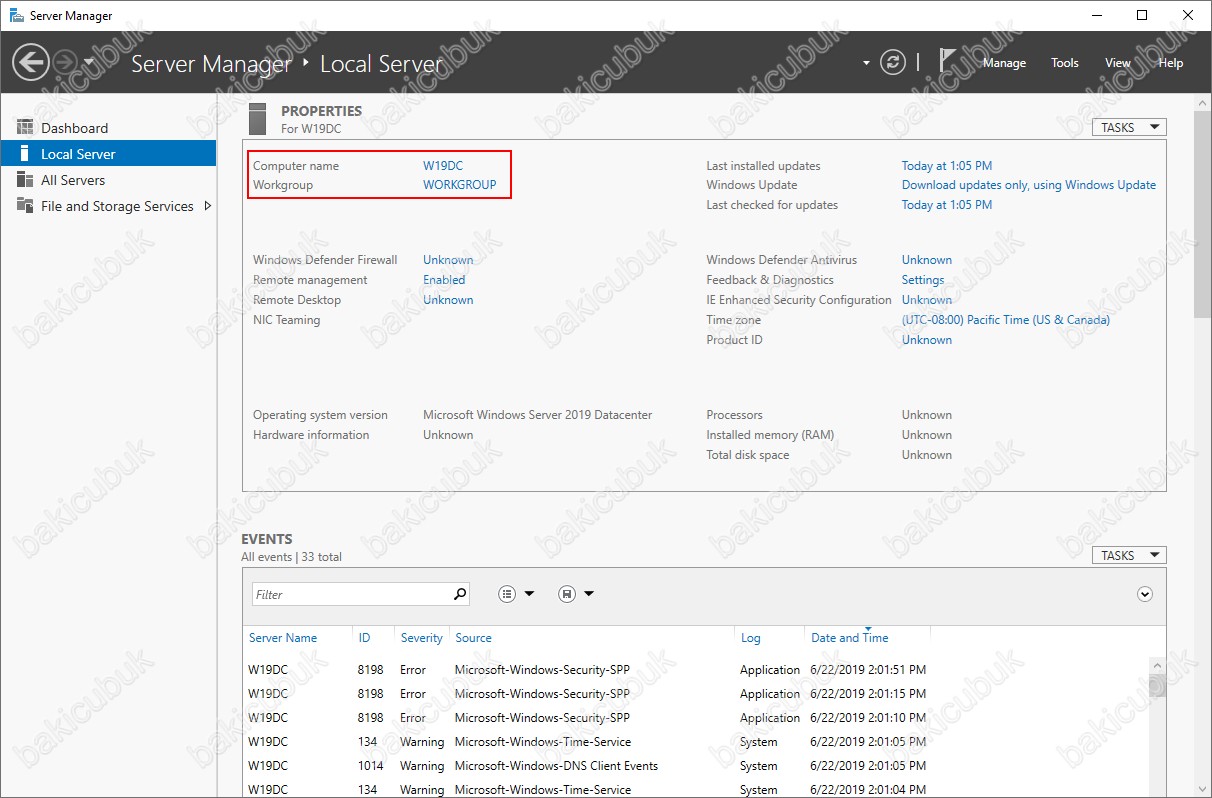This screenshot has height=798, width=1212.
Task: Collapse the Events section chevron
Action: pyautogui.click(x=1145, y=594)
